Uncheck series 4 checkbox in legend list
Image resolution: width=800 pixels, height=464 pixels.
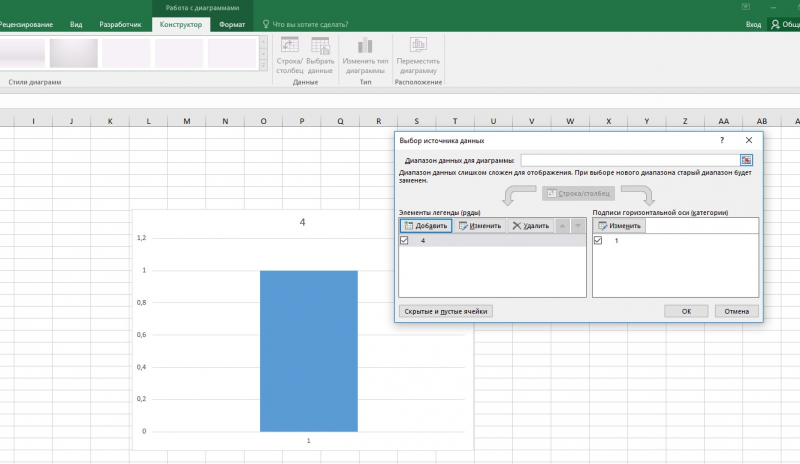tap(404, 240)
